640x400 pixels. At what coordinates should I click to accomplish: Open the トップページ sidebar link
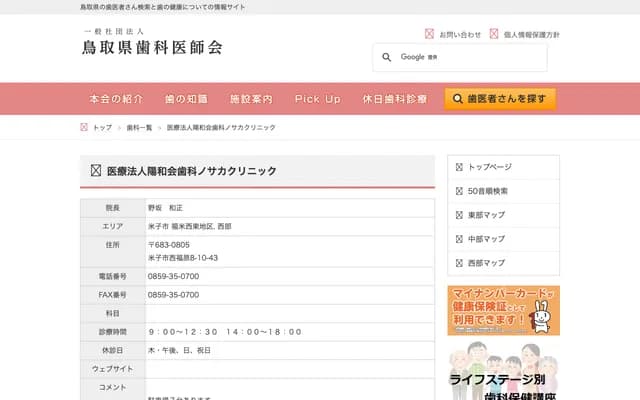tap(489, 167)
